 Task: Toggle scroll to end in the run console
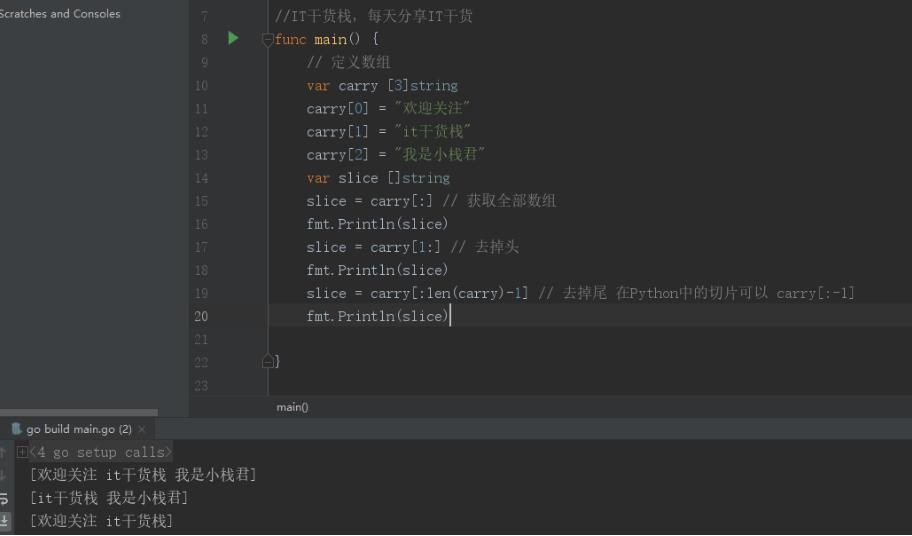point(4,521)
